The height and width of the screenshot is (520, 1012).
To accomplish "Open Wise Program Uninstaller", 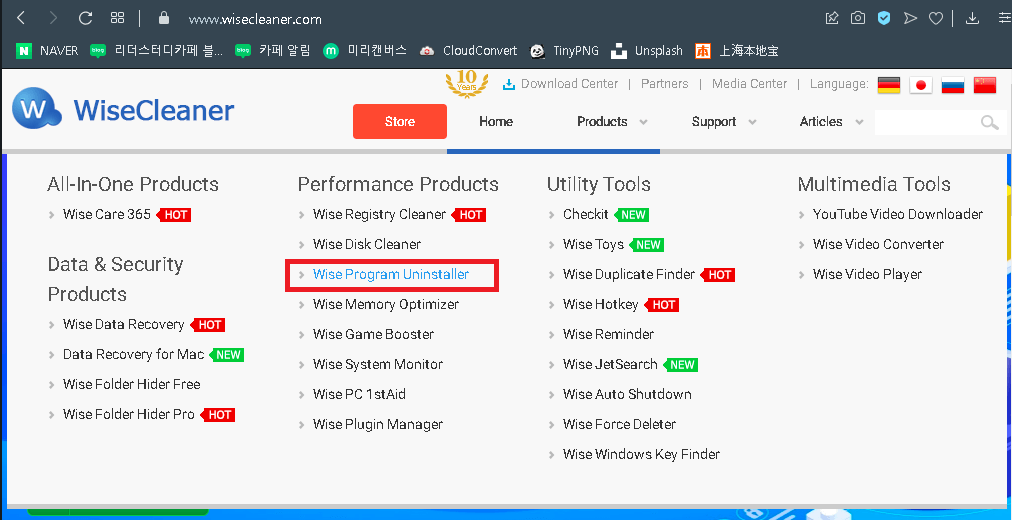I will 391,274.
